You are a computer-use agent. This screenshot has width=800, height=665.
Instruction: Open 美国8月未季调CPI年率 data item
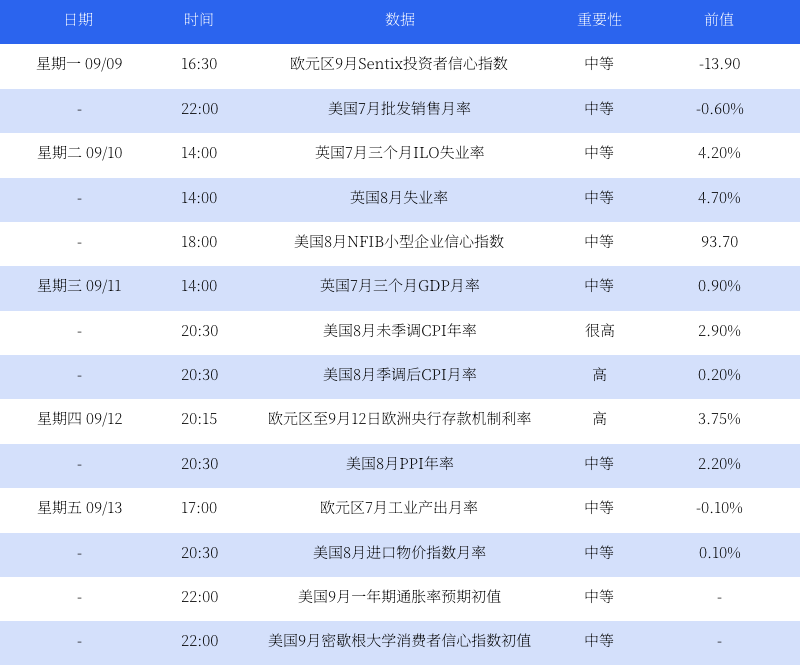(399, 331)
